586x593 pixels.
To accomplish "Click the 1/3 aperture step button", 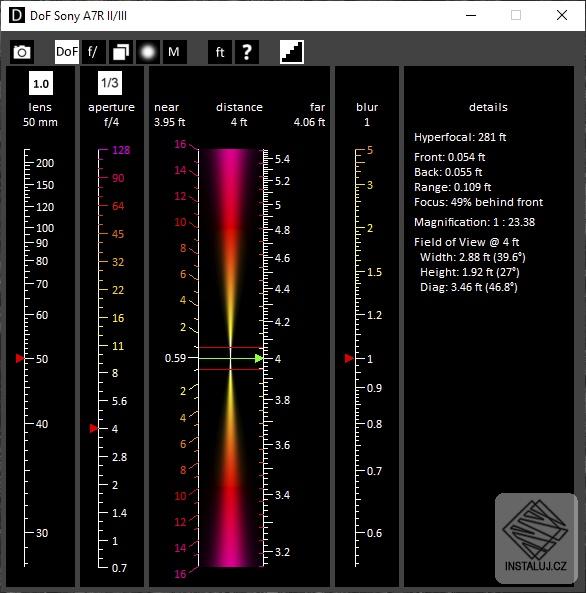I will click(x=110, y=83).
